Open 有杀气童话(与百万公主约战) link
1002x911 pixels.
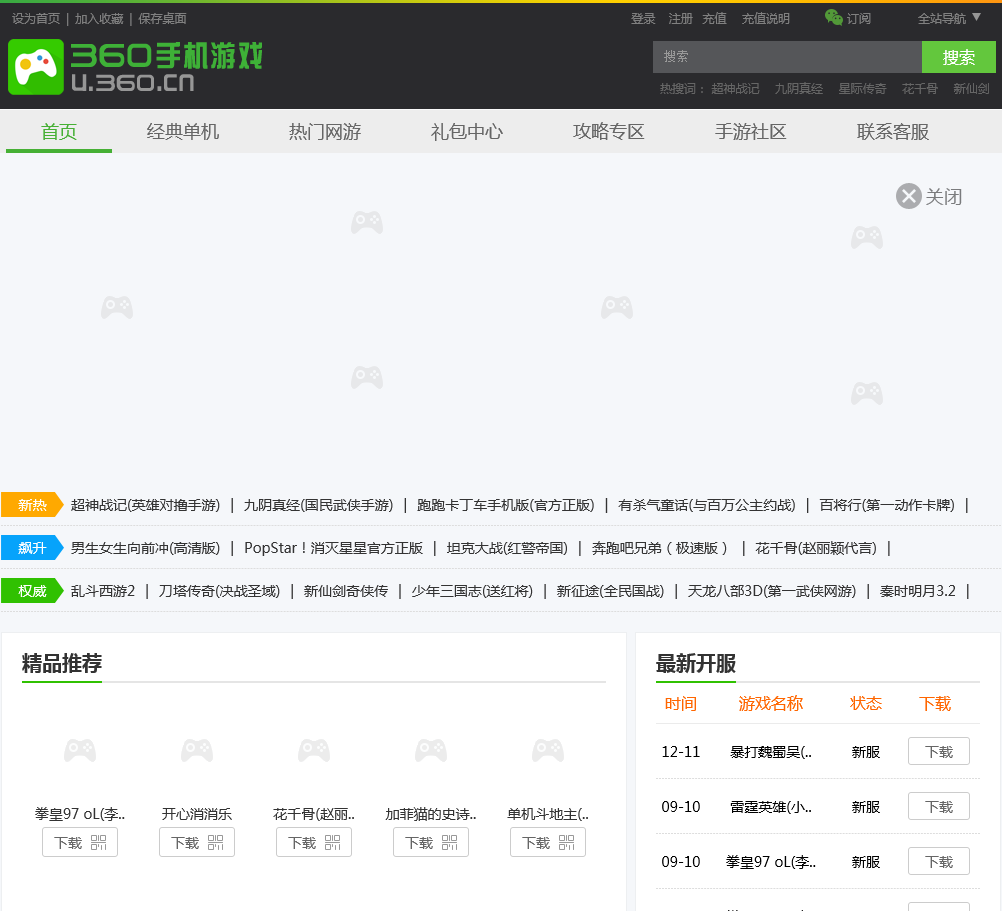click(707, 505)
